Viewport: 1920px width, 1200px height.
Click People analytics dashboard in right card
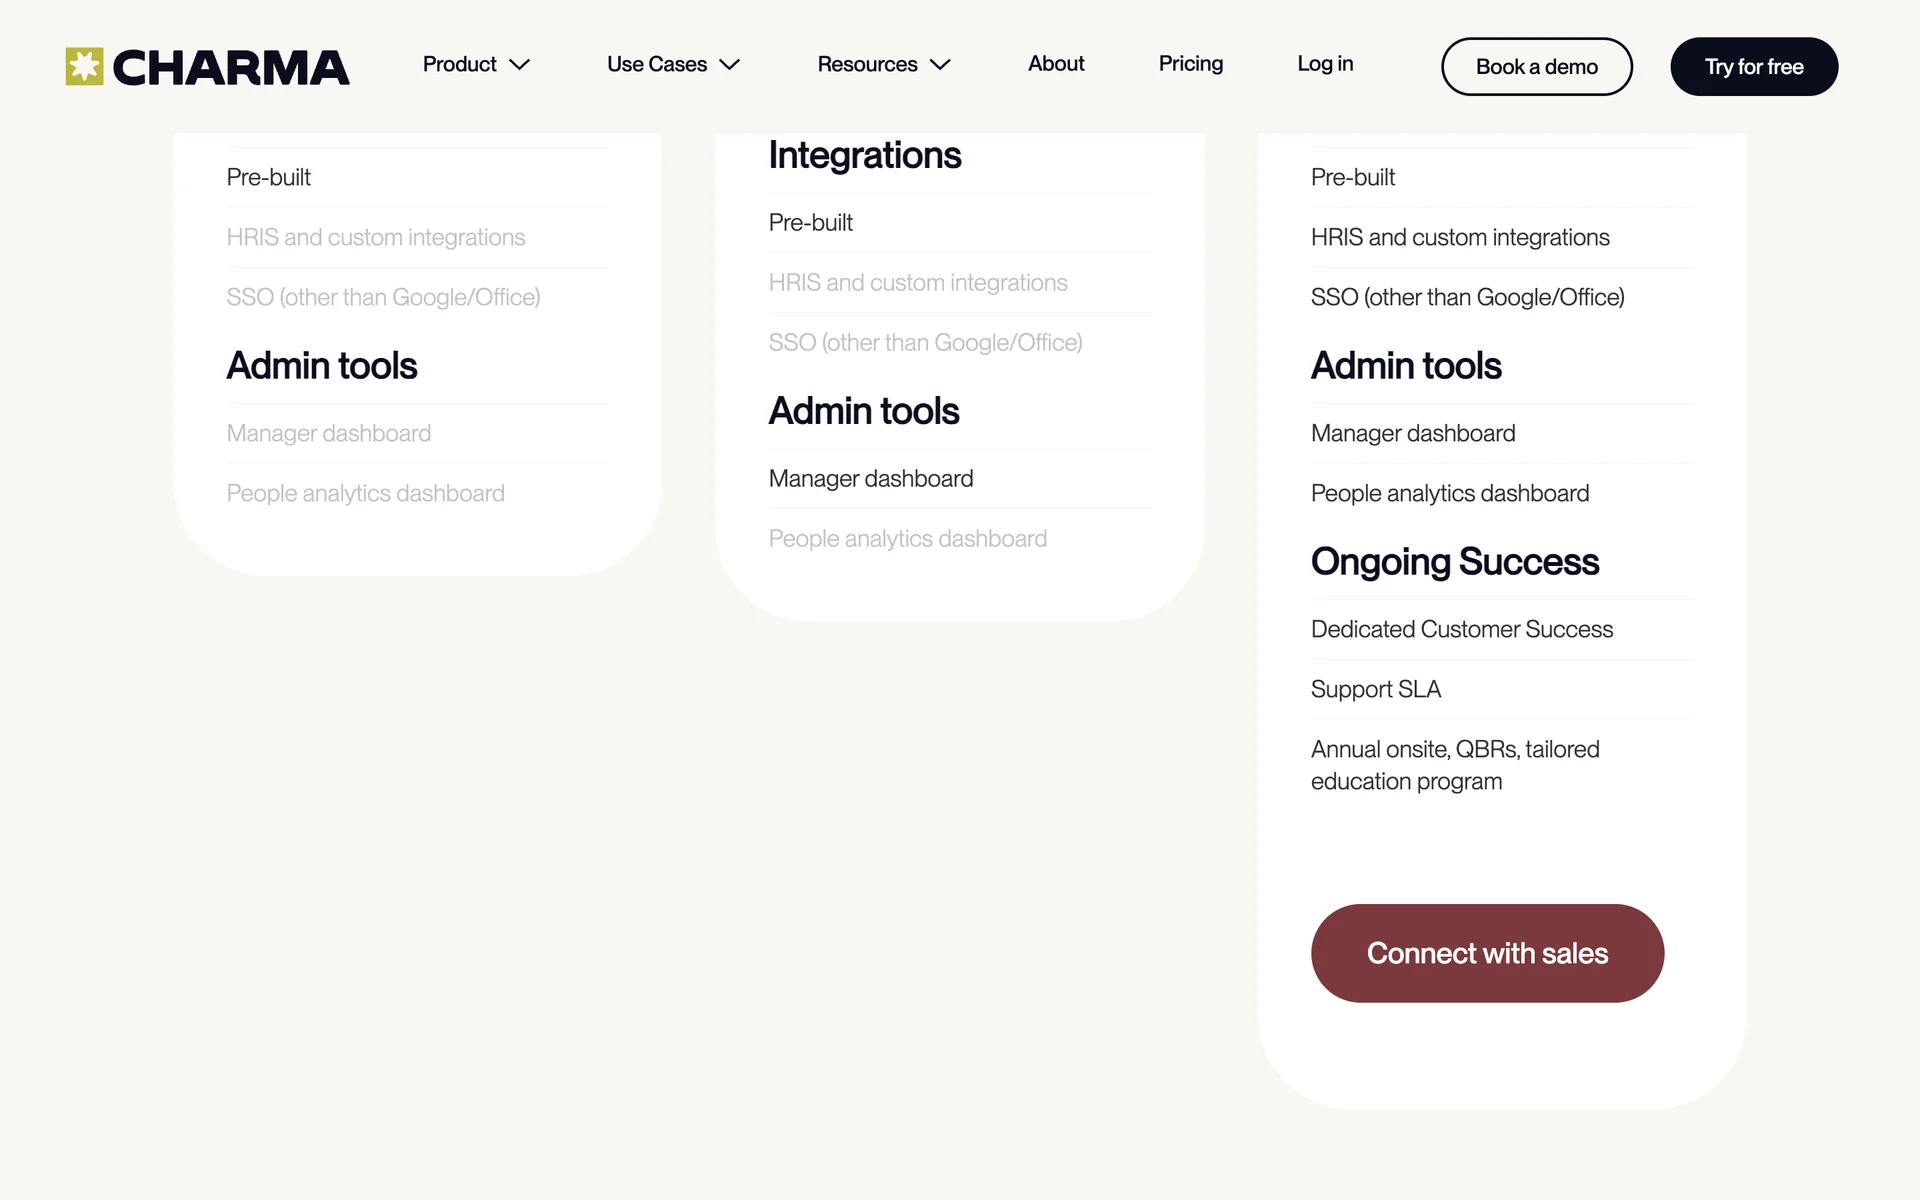[1449, 493]
